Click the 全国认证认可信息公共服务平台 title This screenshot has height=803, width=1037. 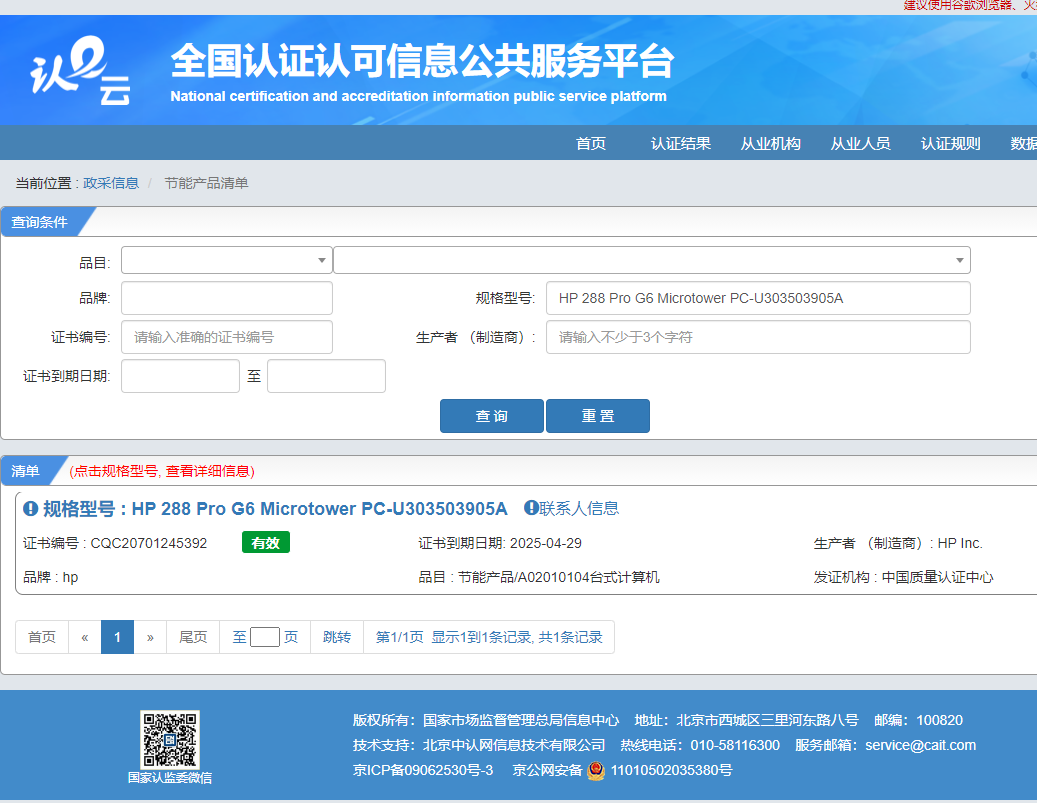point(423,61)
